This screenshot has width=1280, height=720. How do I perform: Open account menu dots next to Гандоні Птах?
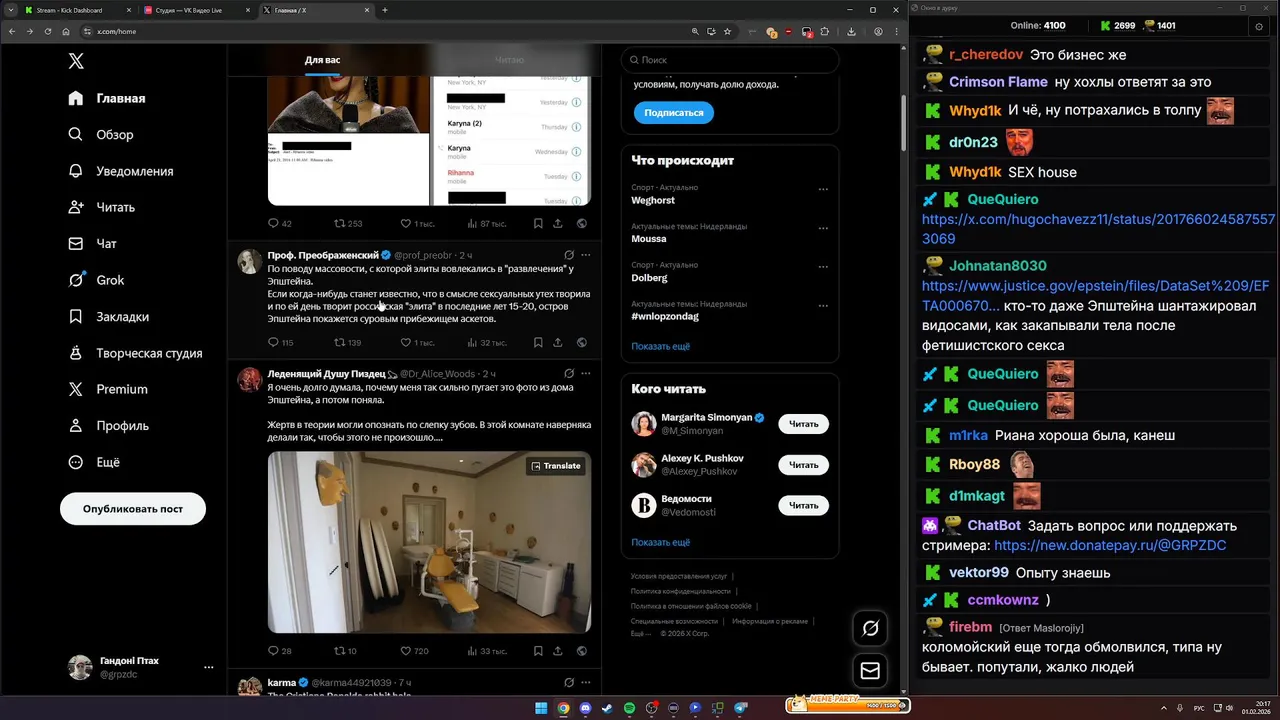pos(208,667)
